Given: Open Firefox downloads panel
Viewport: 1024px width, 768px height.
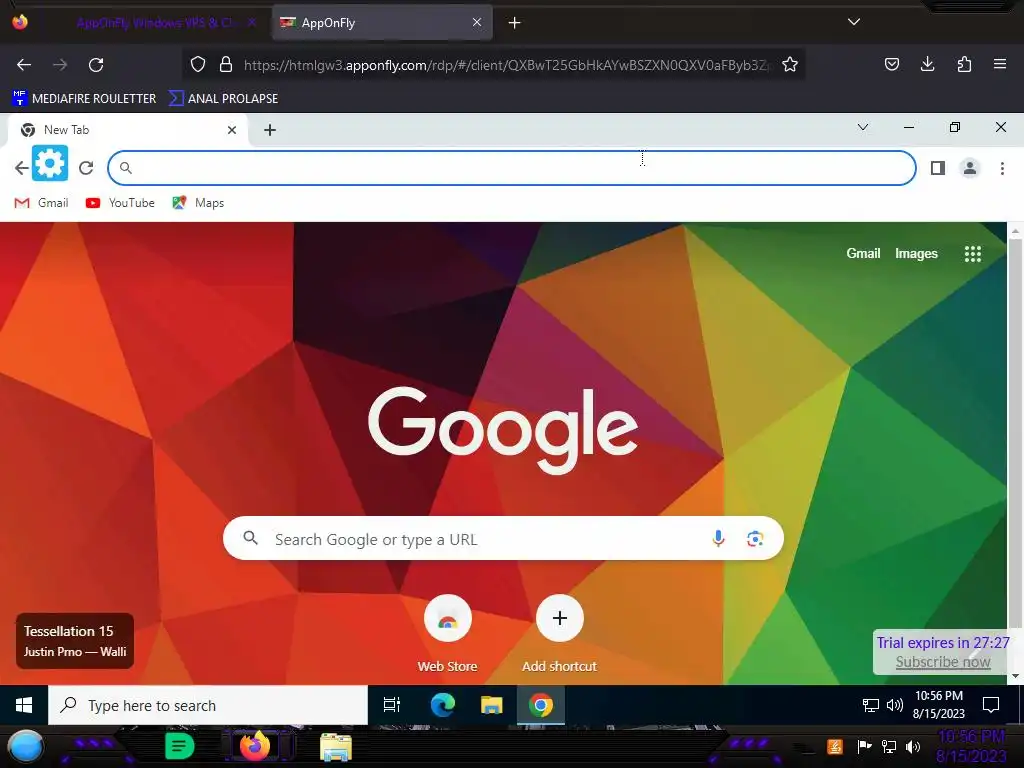Looking at the screenshot, I should click(927, 64).
